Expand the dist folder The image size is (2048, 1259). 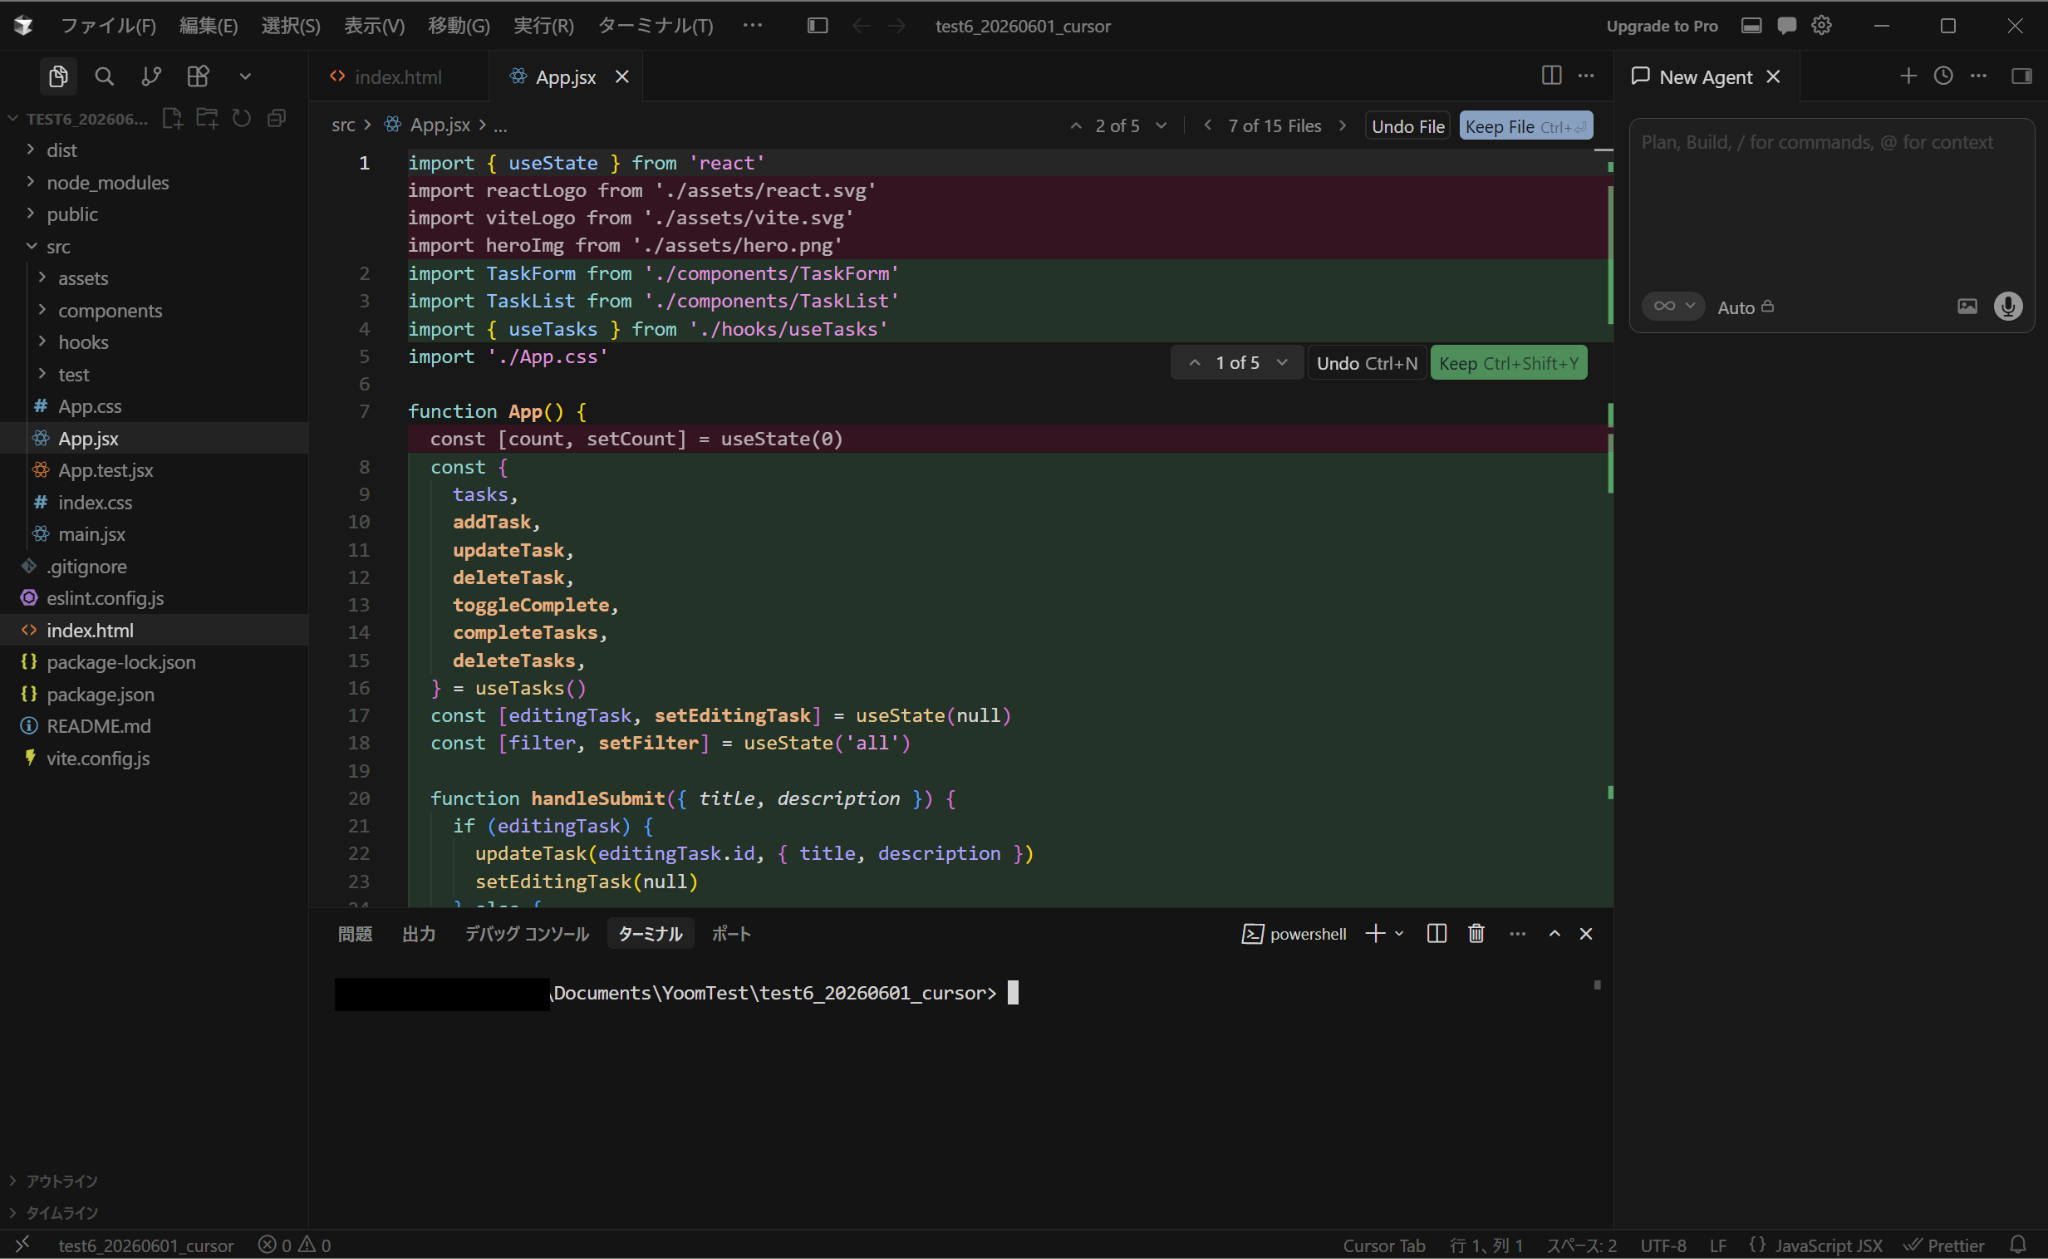point(154,150)
